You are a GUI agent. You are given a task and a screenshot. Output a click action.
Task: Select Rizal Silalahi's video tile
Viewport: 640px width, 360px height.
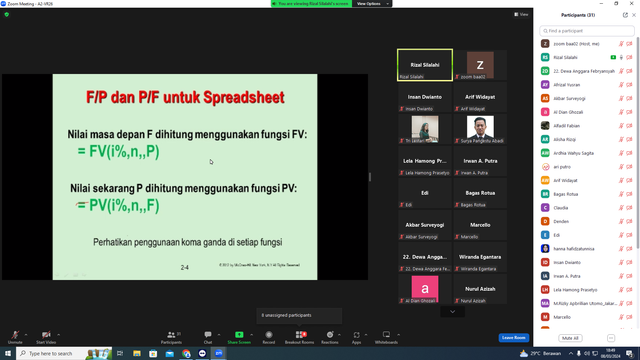click(x=425, y=65)
